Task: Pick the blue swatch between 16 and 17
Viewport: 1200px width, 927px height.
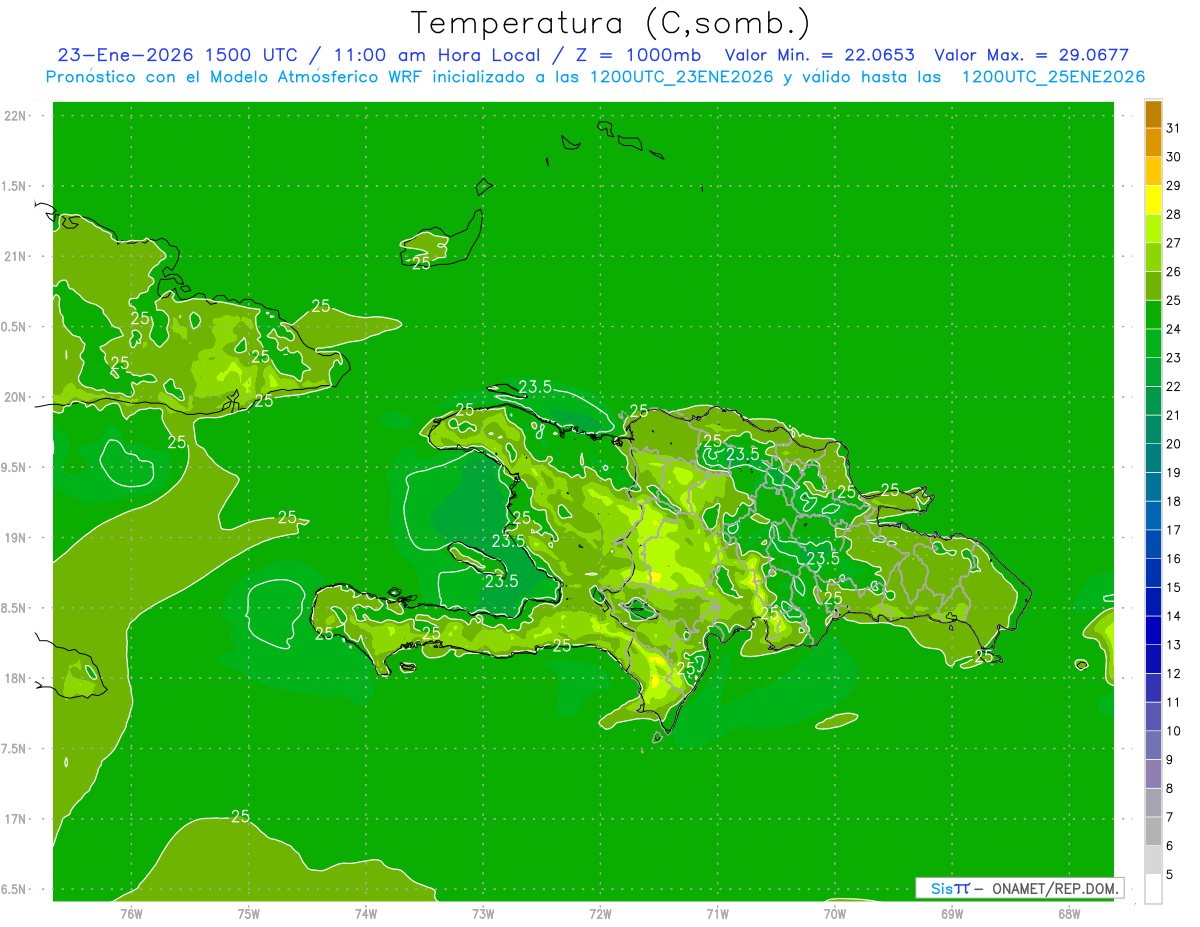Action: pyautogui.click(x=1153, y=545)
